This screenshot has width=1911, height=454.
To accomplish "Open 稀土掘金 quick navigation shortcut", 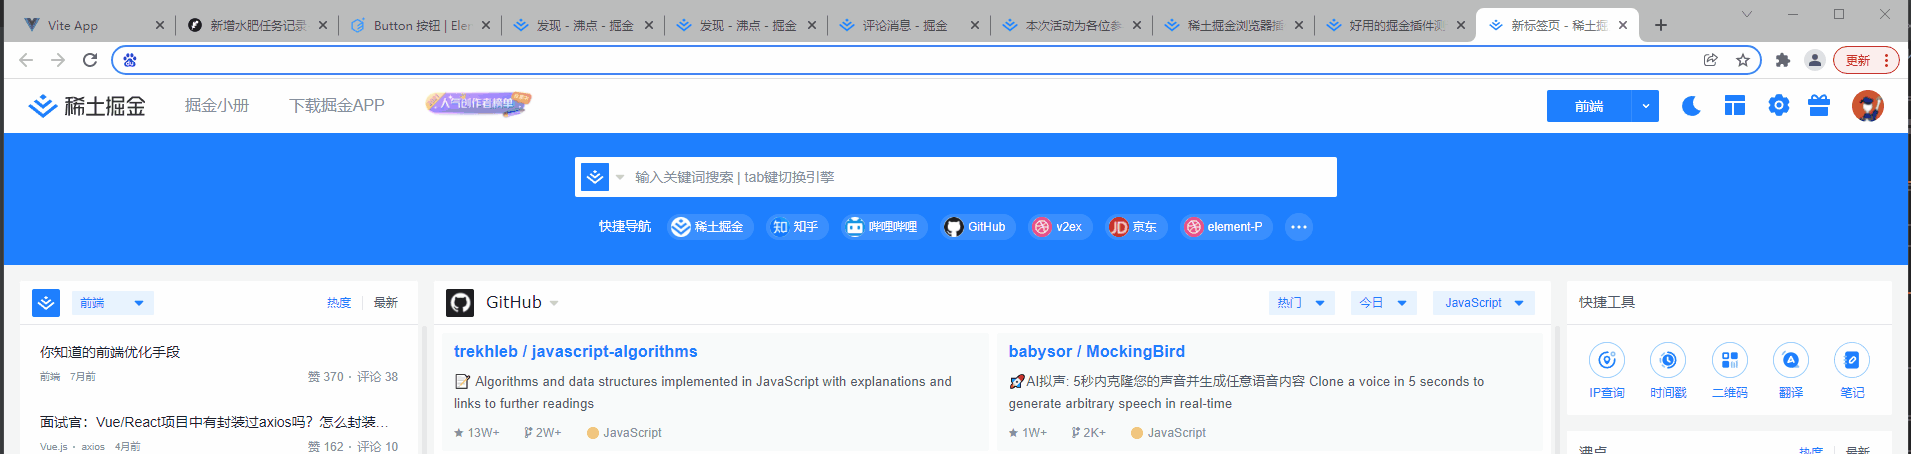I will 710,227.
